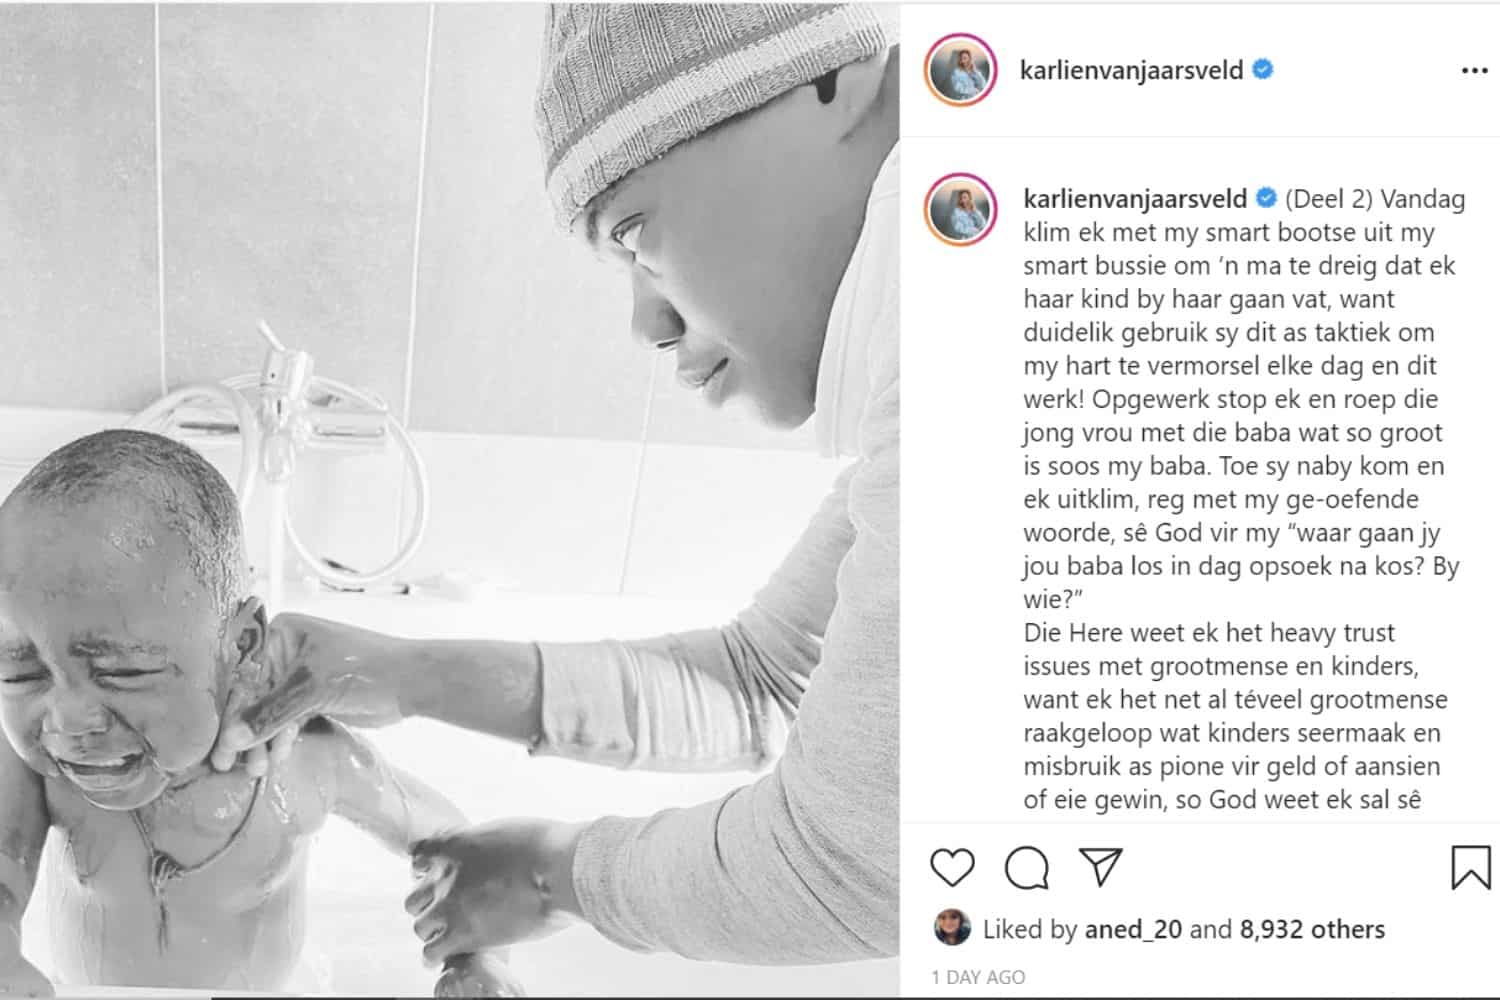
Task: Open karlienvanjaarsveld profile from header username
Action: pyautogui.click(x=1131, y=70)
